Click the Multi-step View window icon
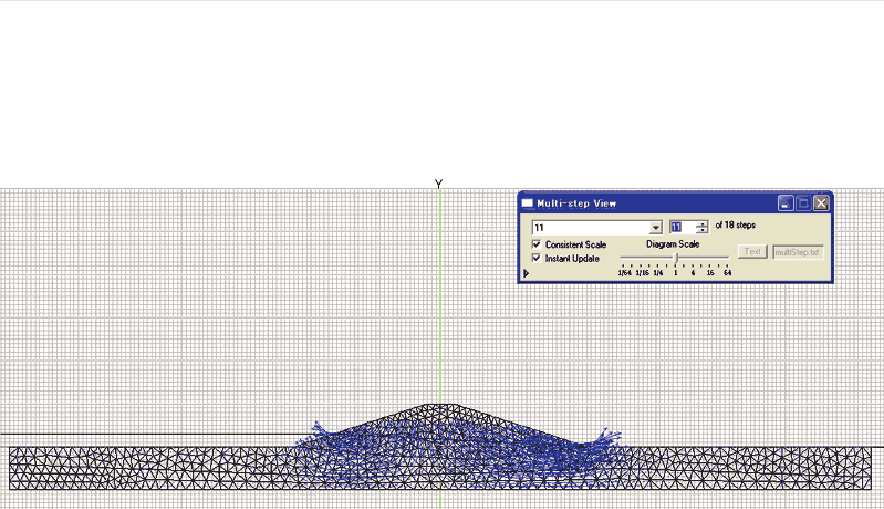This screenshot has width=884, height=509. tap(527, 203)
